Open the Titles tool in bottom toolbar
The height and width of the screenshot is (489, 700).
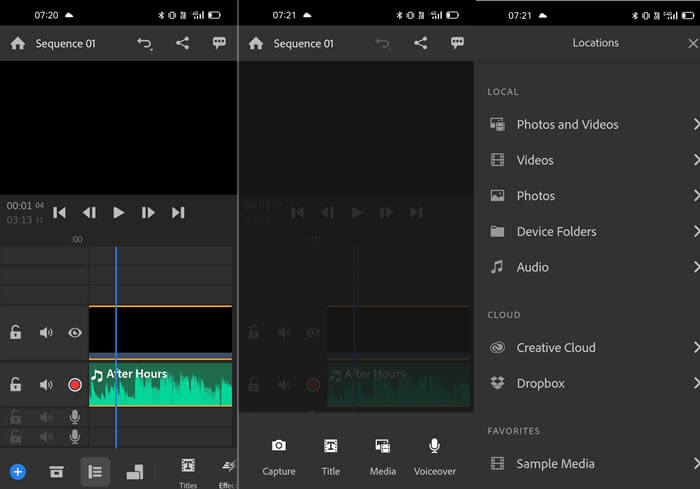[187, 470]
